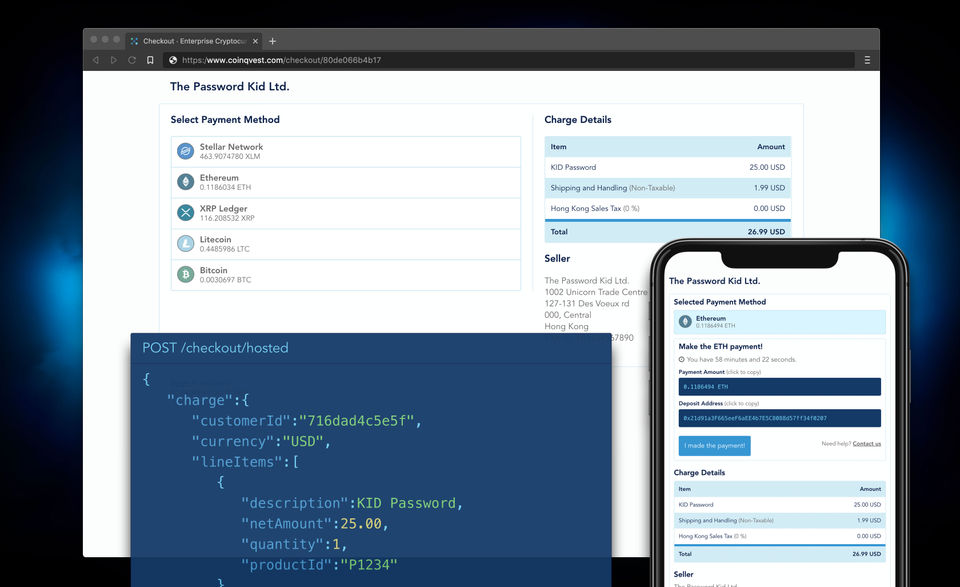960x587 pixels.
Task: Click the "26.99 USD" total in browser
Action: pos(766,232)
